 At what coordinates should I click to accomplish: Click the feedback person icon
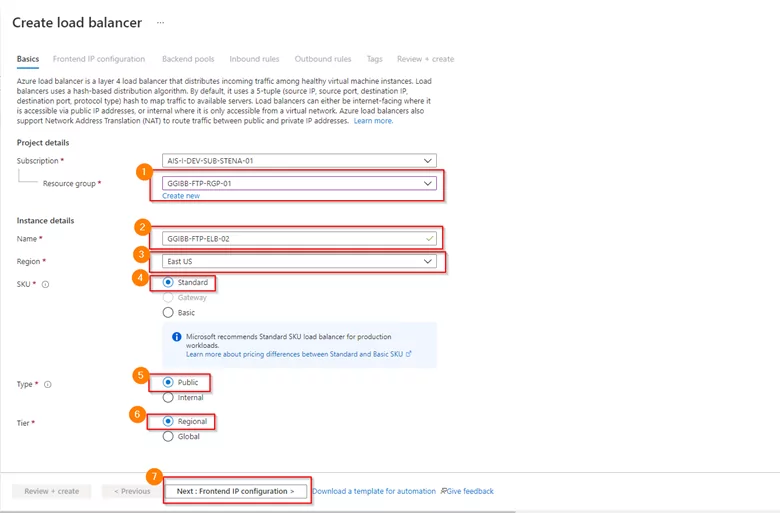[x=443, y=491]
